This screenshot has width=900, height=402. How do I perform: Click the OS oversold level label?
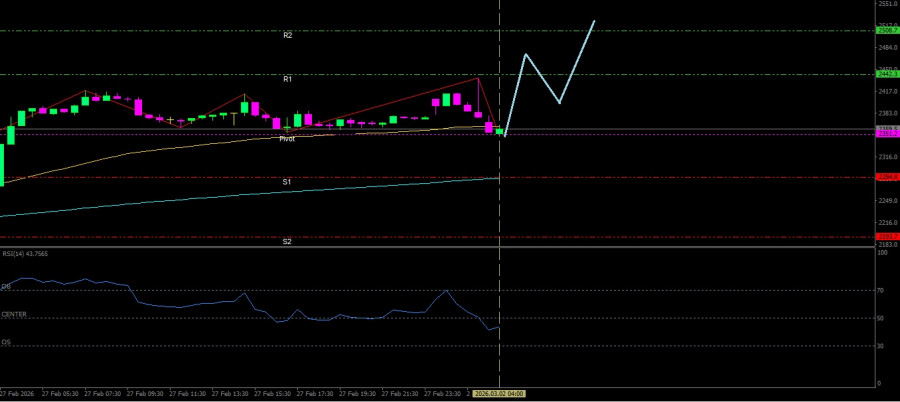(6, 341)
